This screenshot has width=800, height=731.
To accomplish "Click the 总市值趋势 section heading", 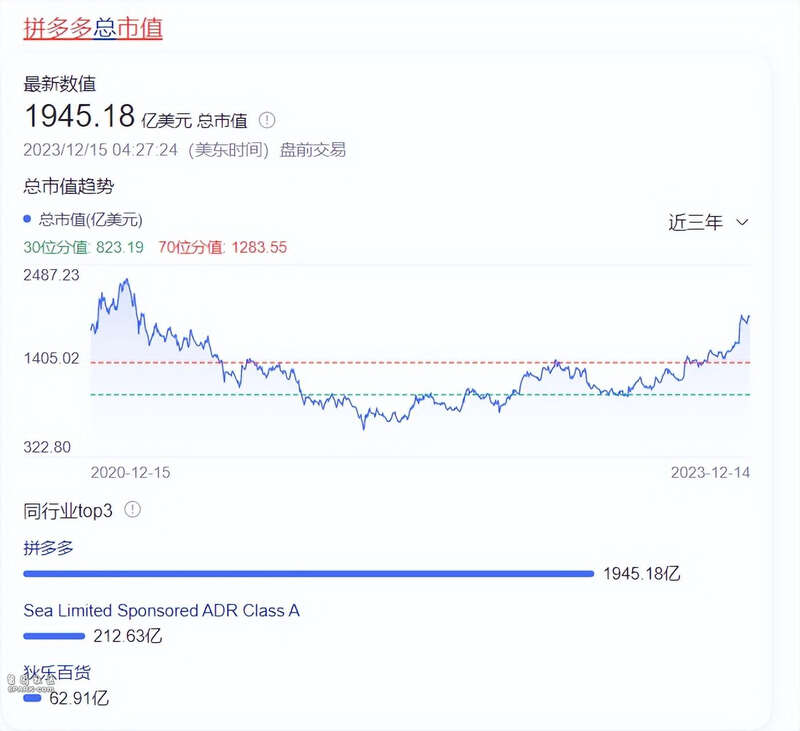I will point(68,186).
